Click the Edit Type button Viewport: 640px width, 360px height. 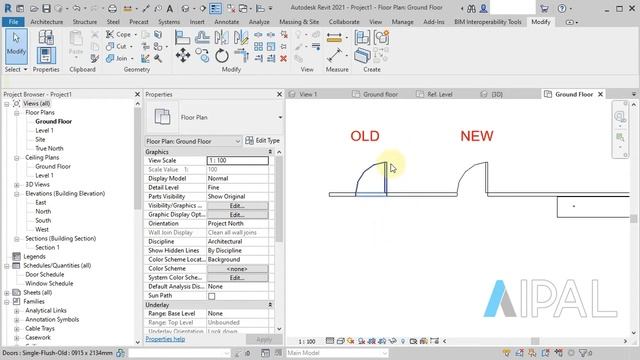pos(263,141)
